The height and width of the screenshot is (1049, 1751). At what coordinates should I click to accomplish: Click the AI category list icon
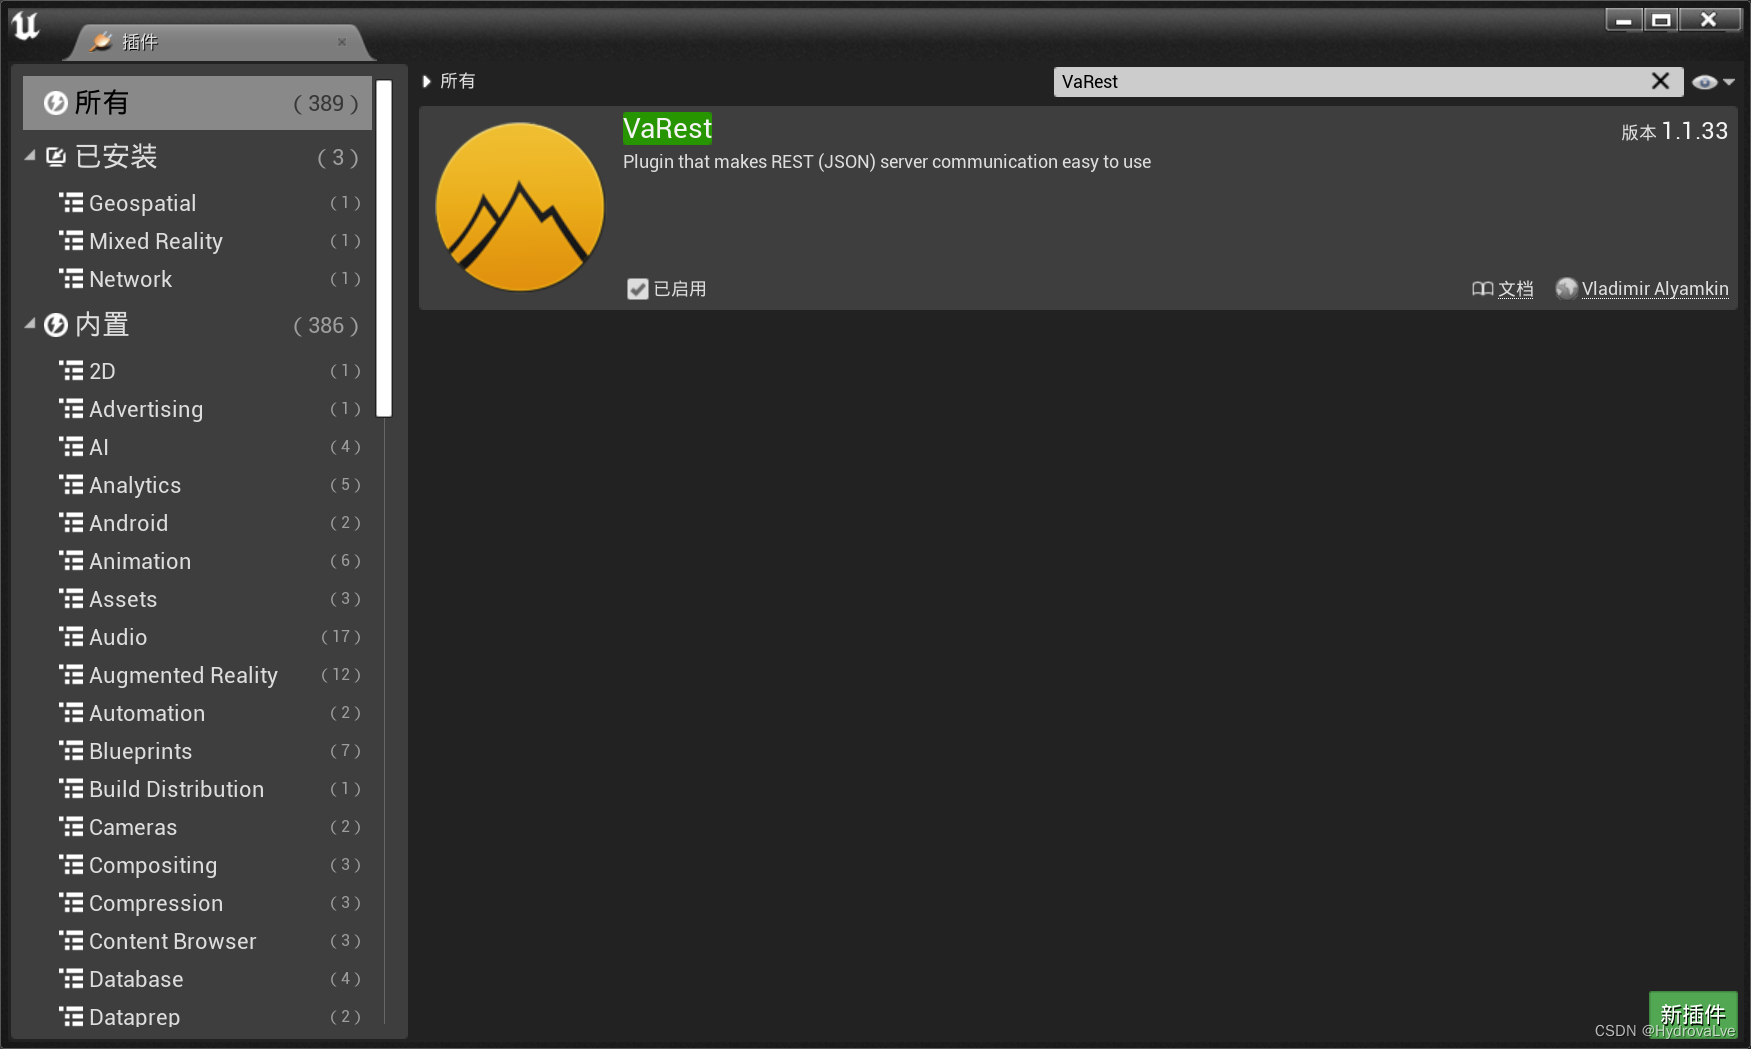coord(71,447)
